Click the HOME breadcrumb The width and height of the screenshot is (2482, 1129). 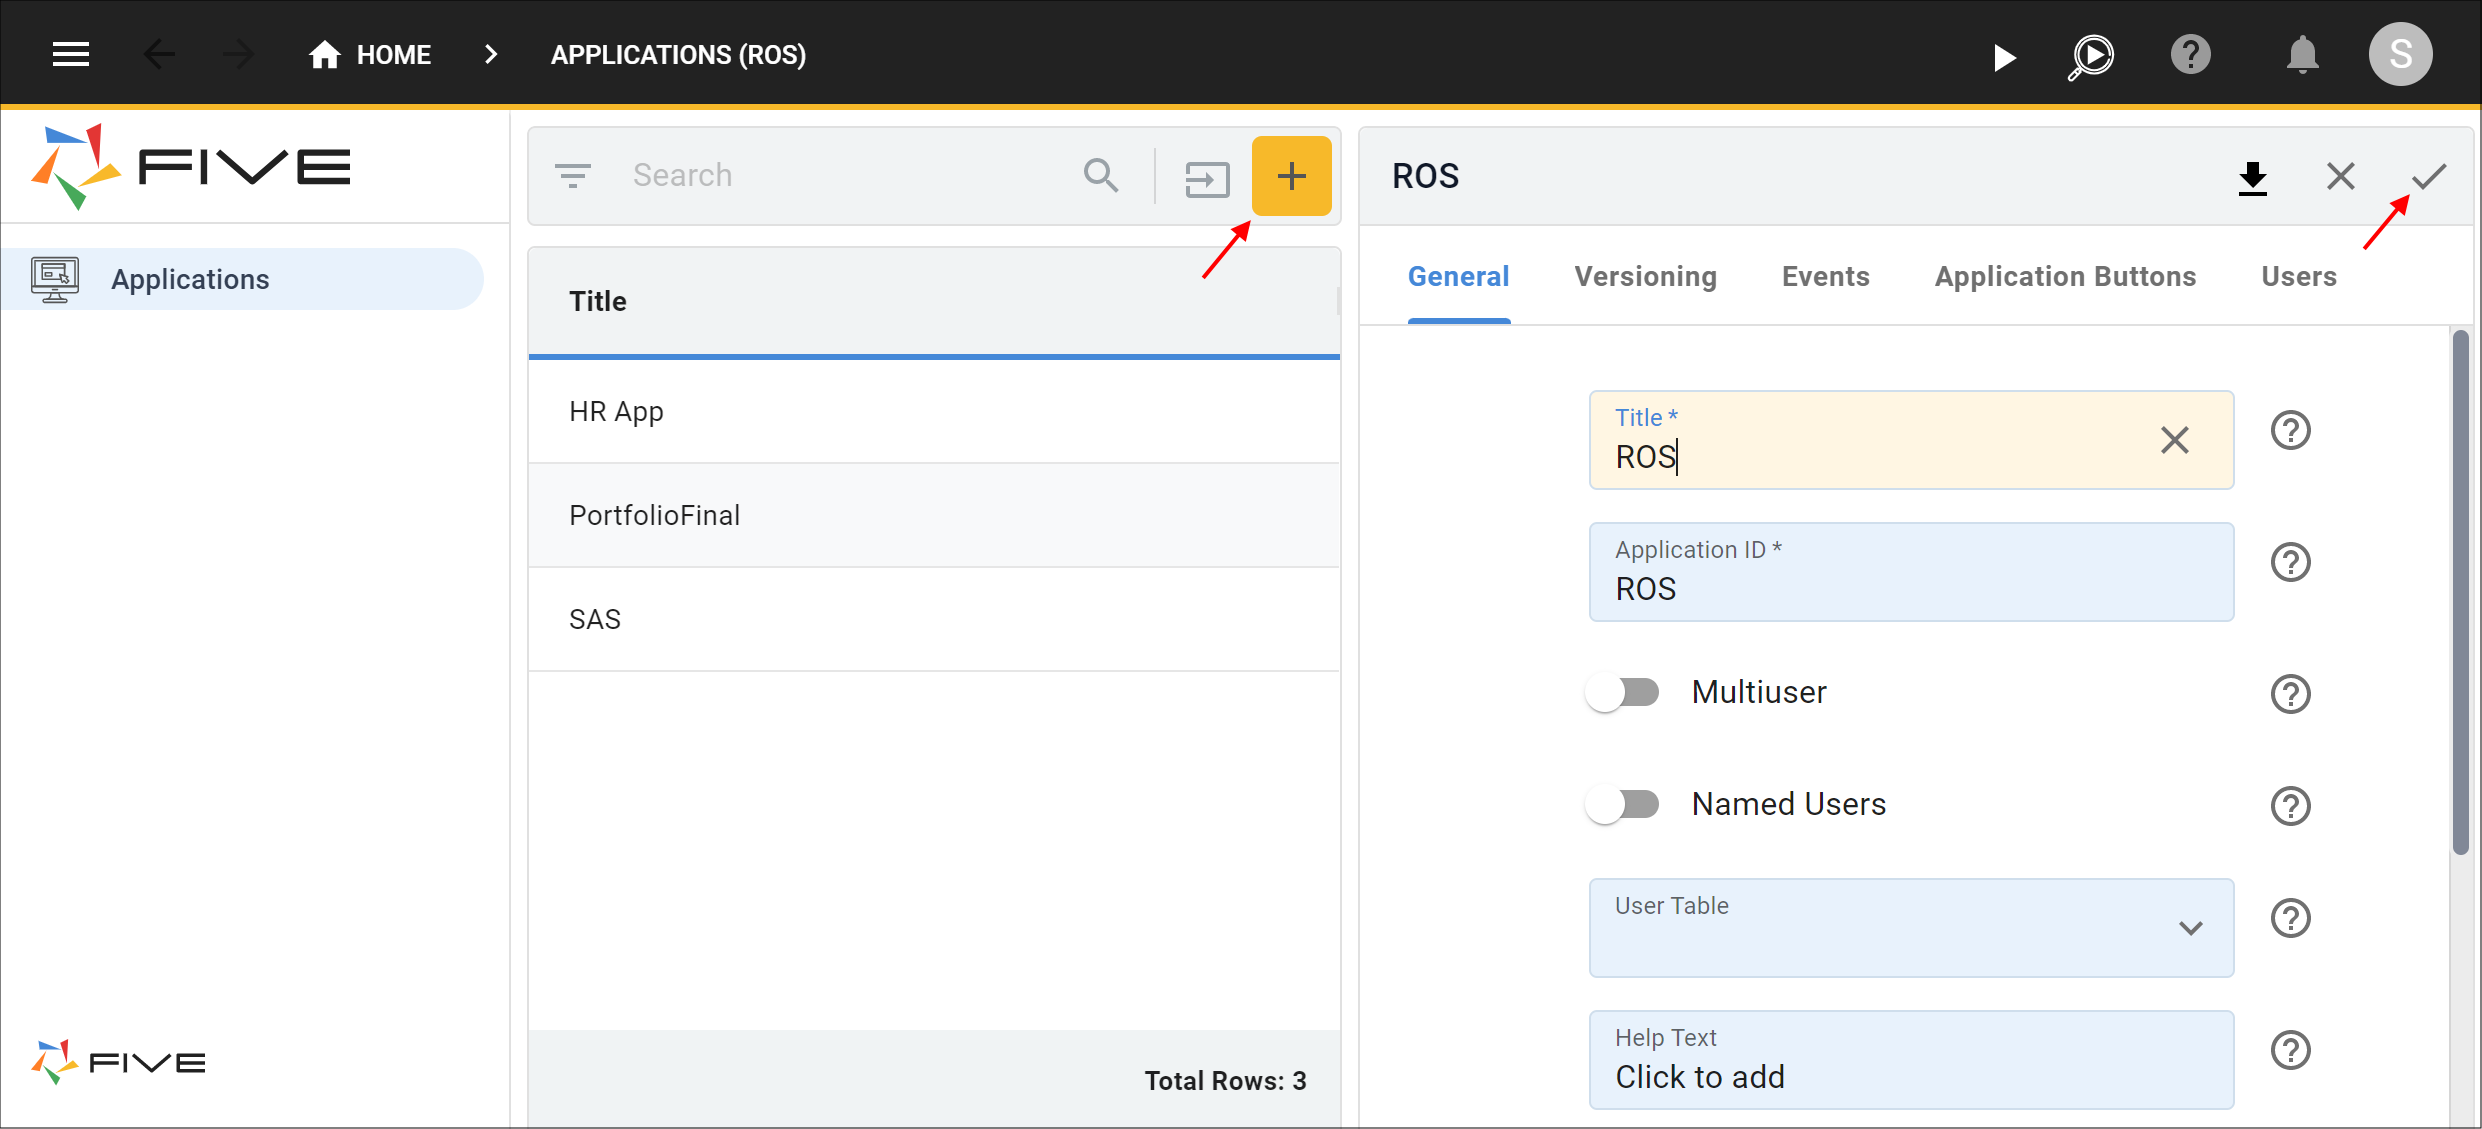coord(370,55)
